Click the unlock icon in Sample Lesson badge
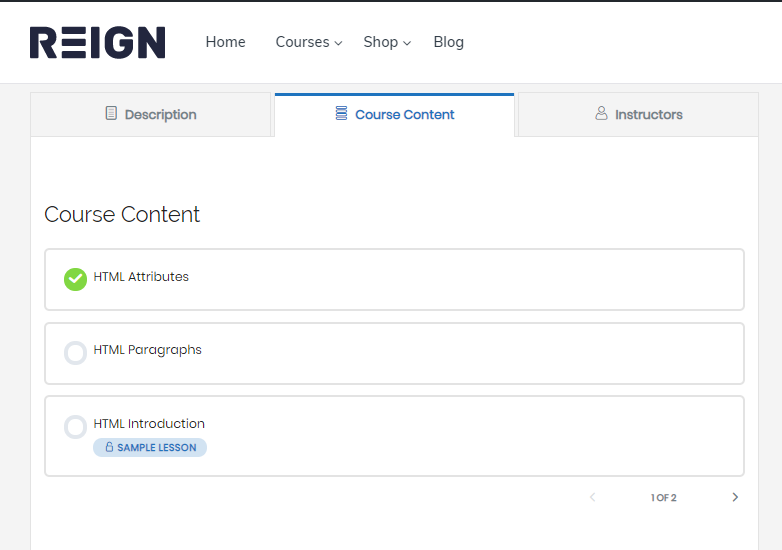This screenshot has width=782, height=550. coord(109,447)
